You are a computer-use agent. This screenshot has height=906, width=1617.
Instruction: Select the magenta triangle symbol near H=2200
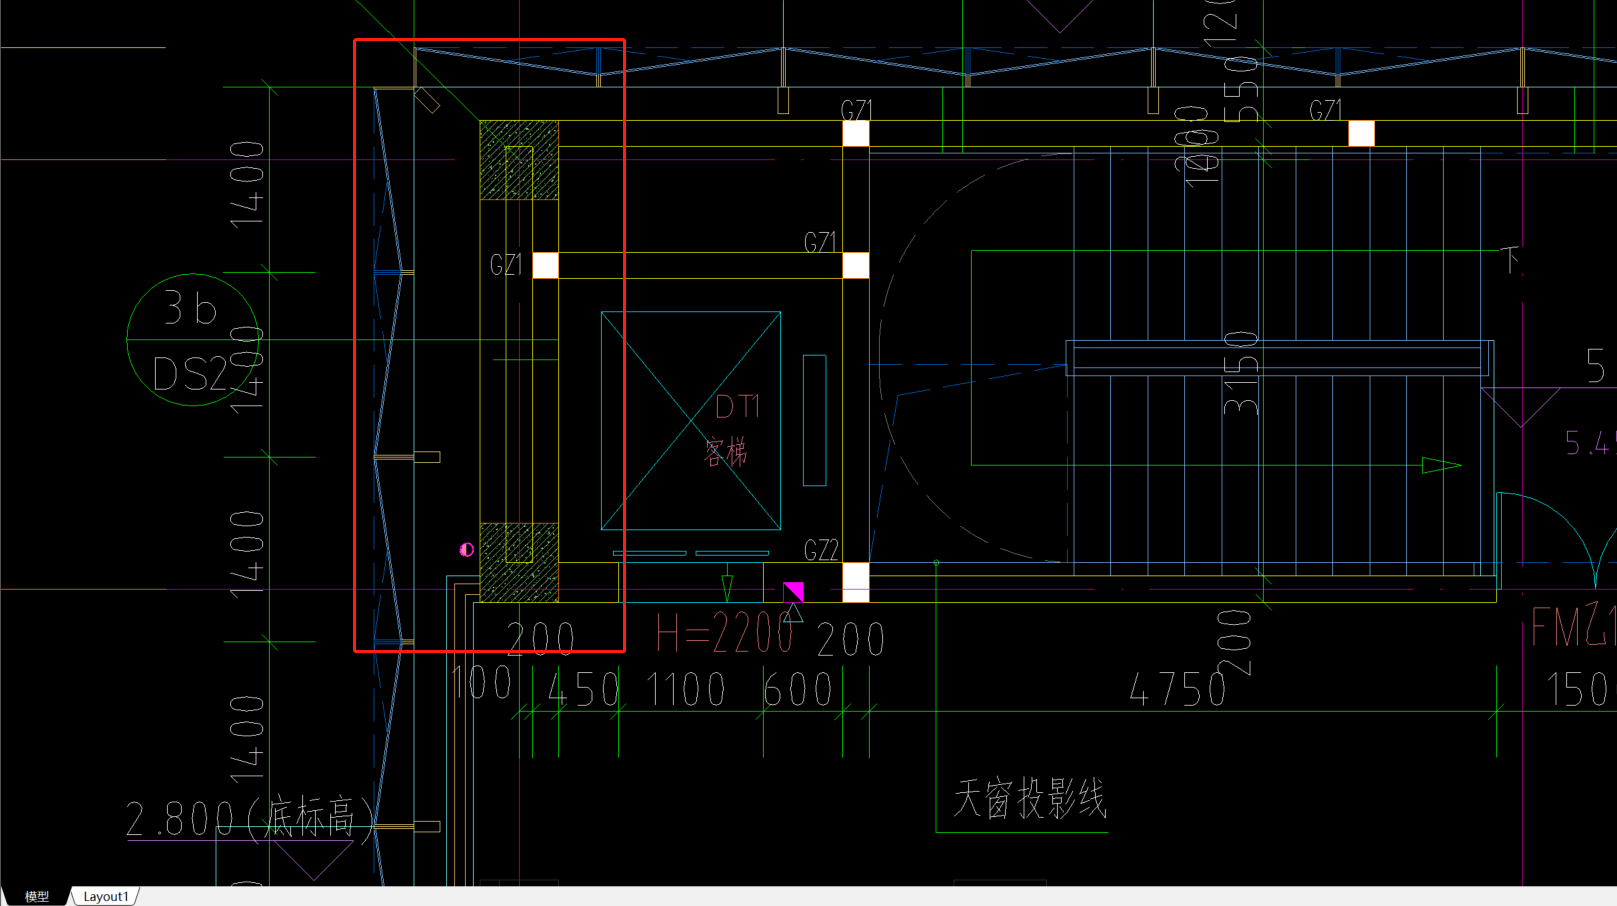794,591
